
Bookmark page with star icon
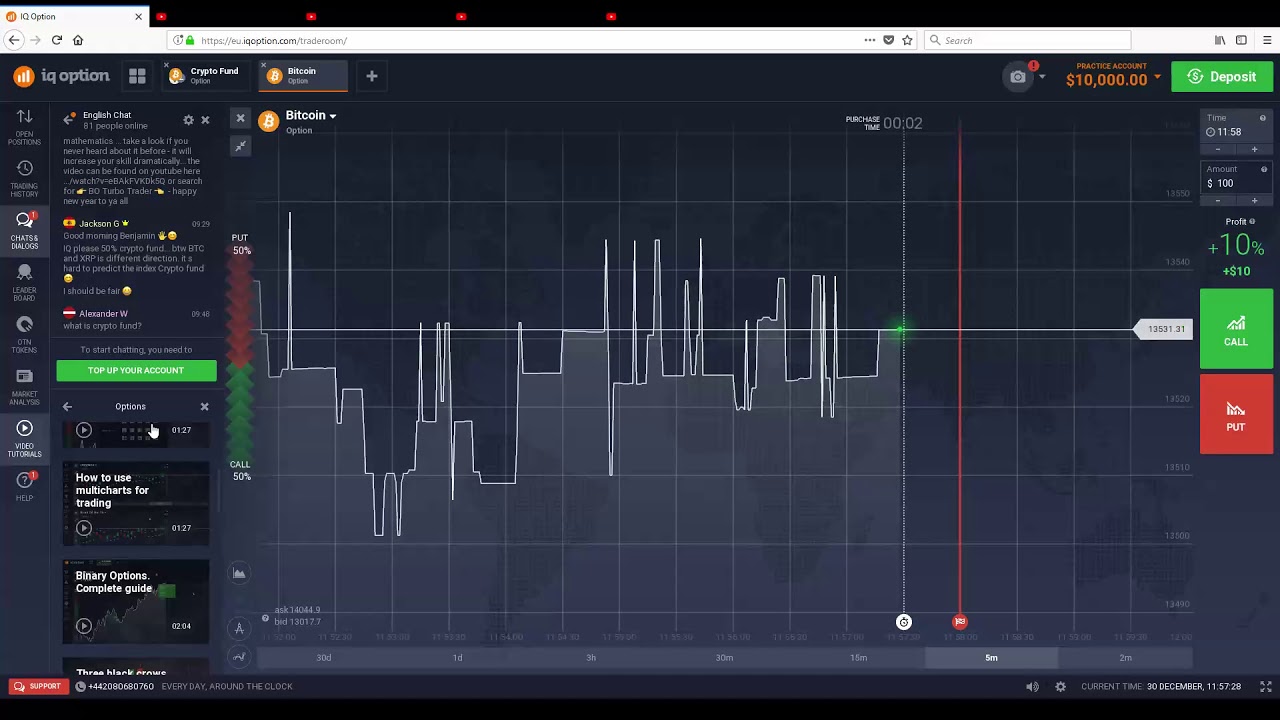(x=907, y=40)
